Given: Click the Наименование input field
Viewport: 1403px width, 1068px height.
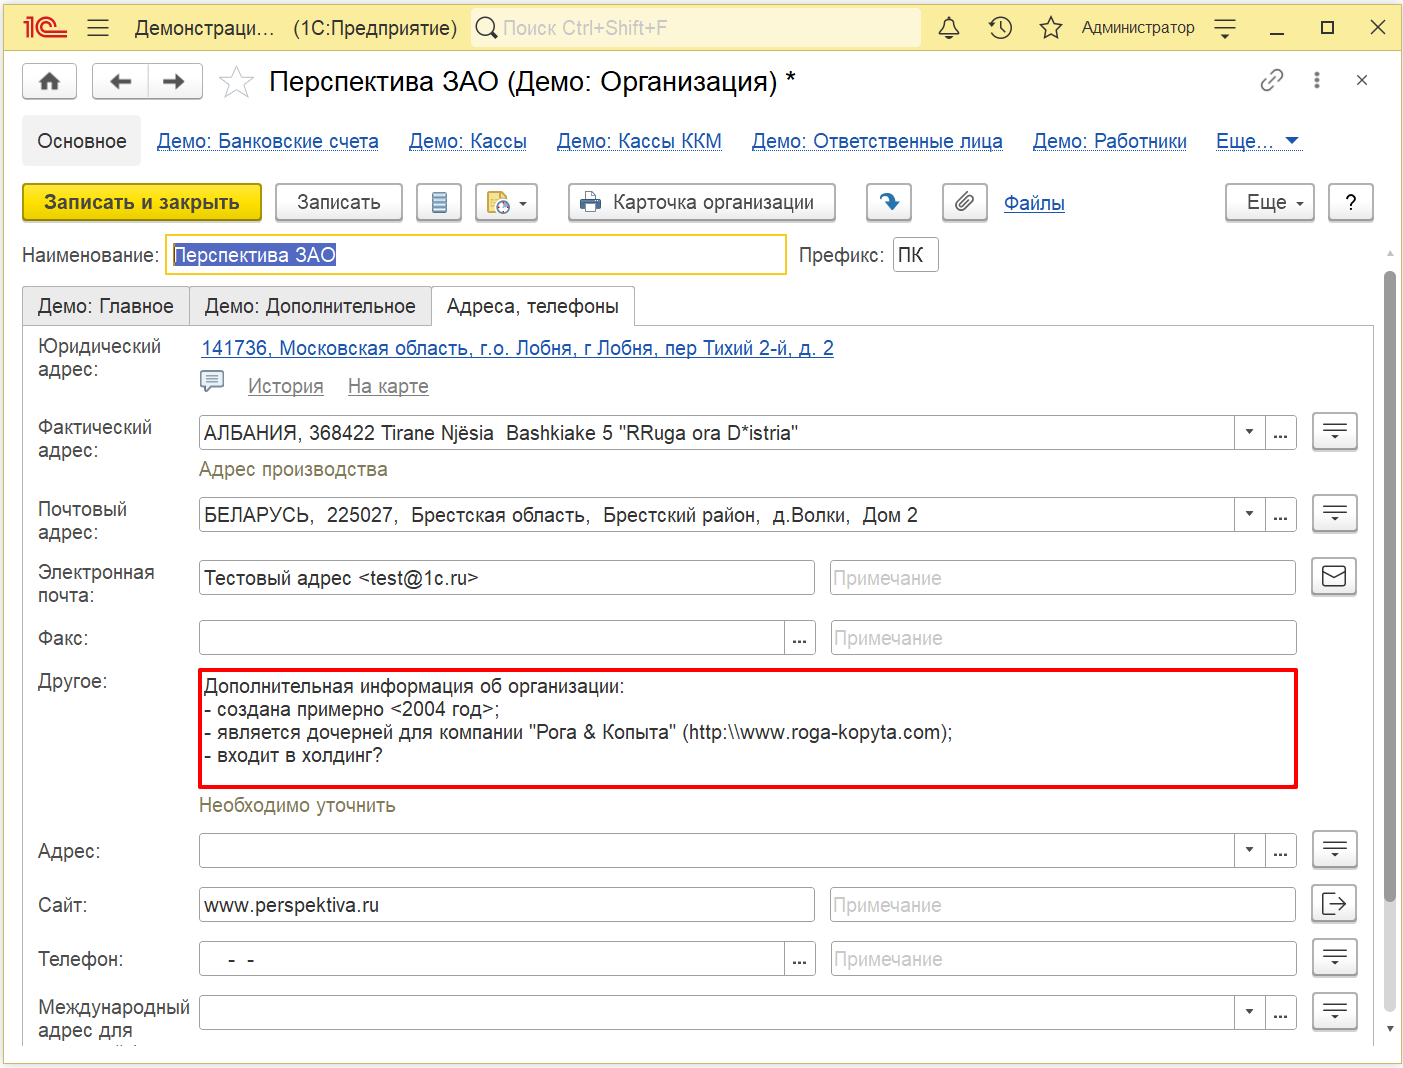Looking at the screenshot, I should (476, 255).
